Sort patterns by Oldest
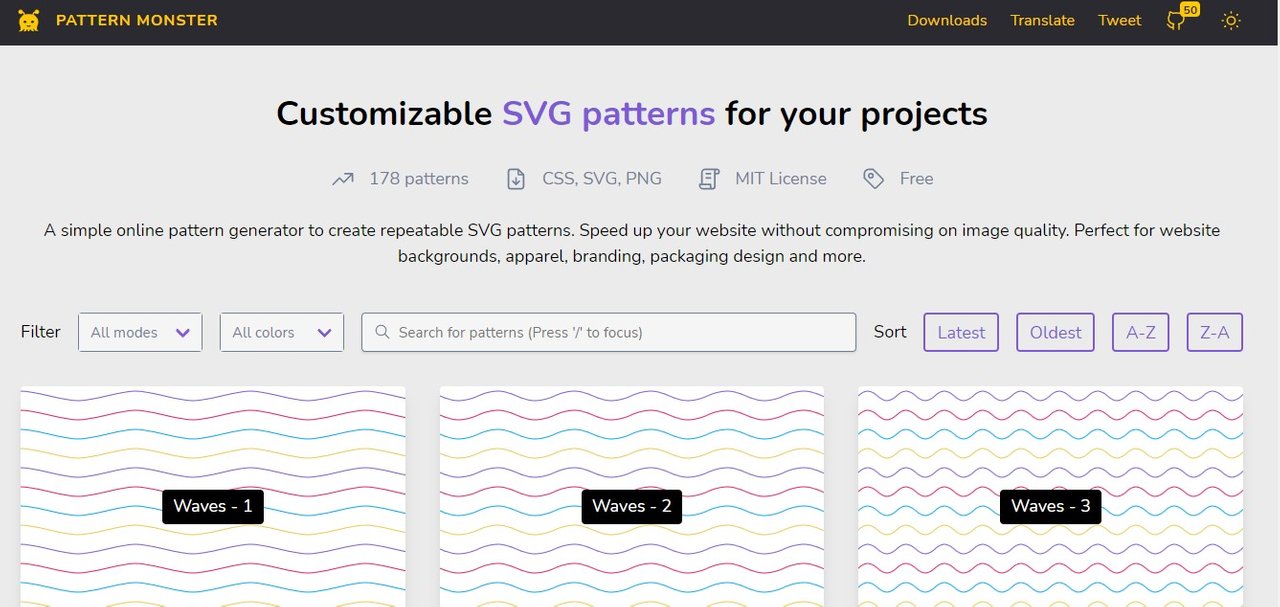 (1056, 332)
